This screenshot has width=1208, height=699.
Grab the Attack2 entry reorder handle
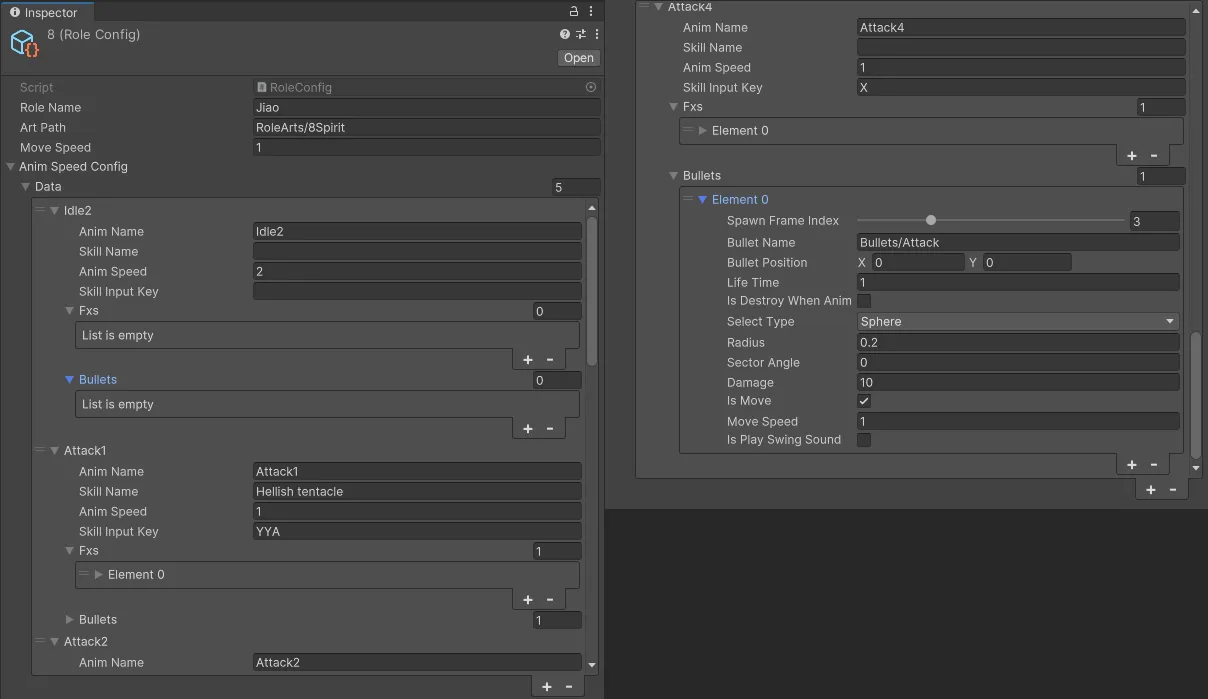(40, 641)
